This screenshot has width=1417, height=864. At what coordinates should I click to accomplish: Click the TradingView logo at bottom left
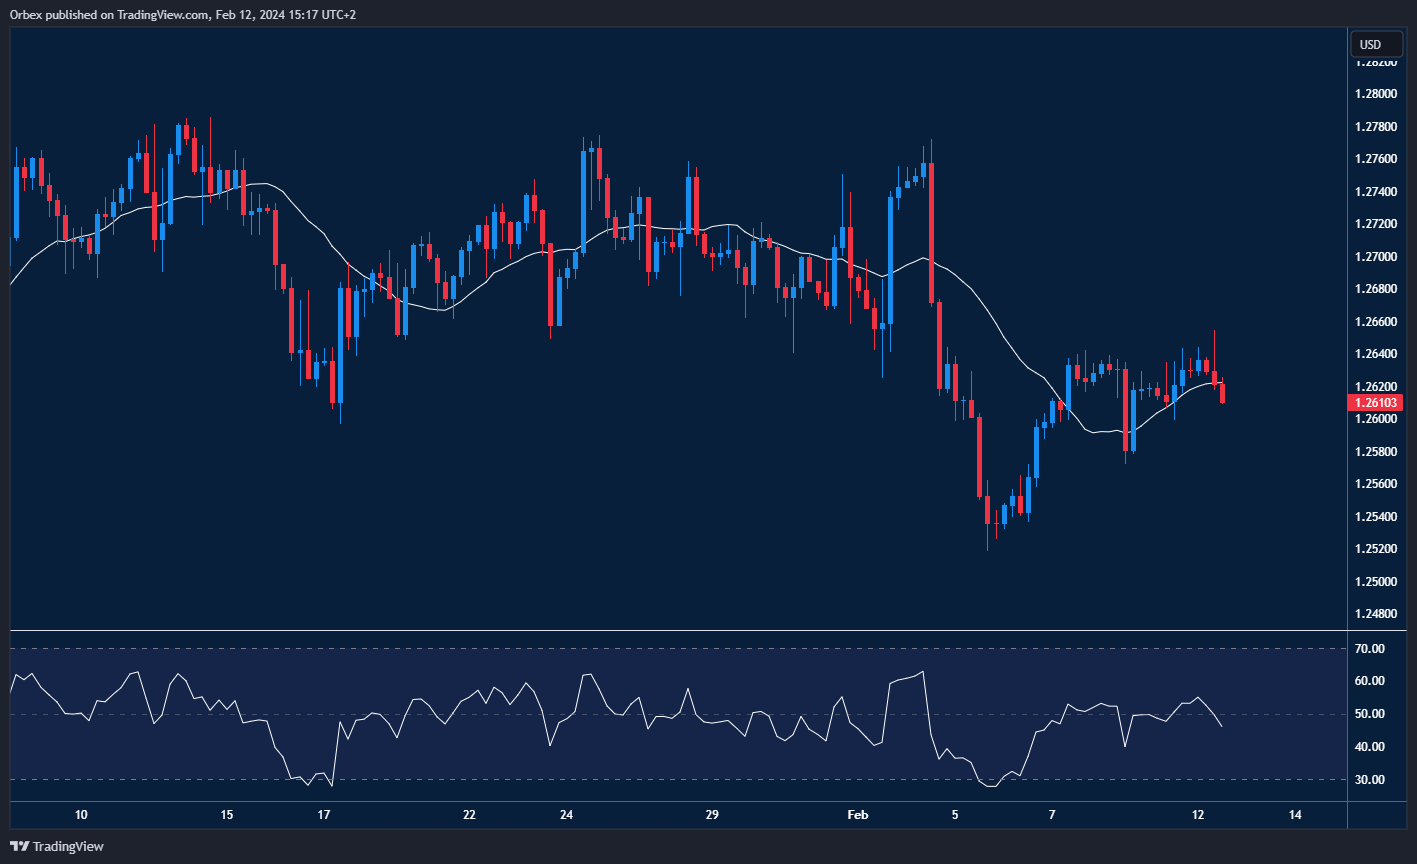point(57,845)
